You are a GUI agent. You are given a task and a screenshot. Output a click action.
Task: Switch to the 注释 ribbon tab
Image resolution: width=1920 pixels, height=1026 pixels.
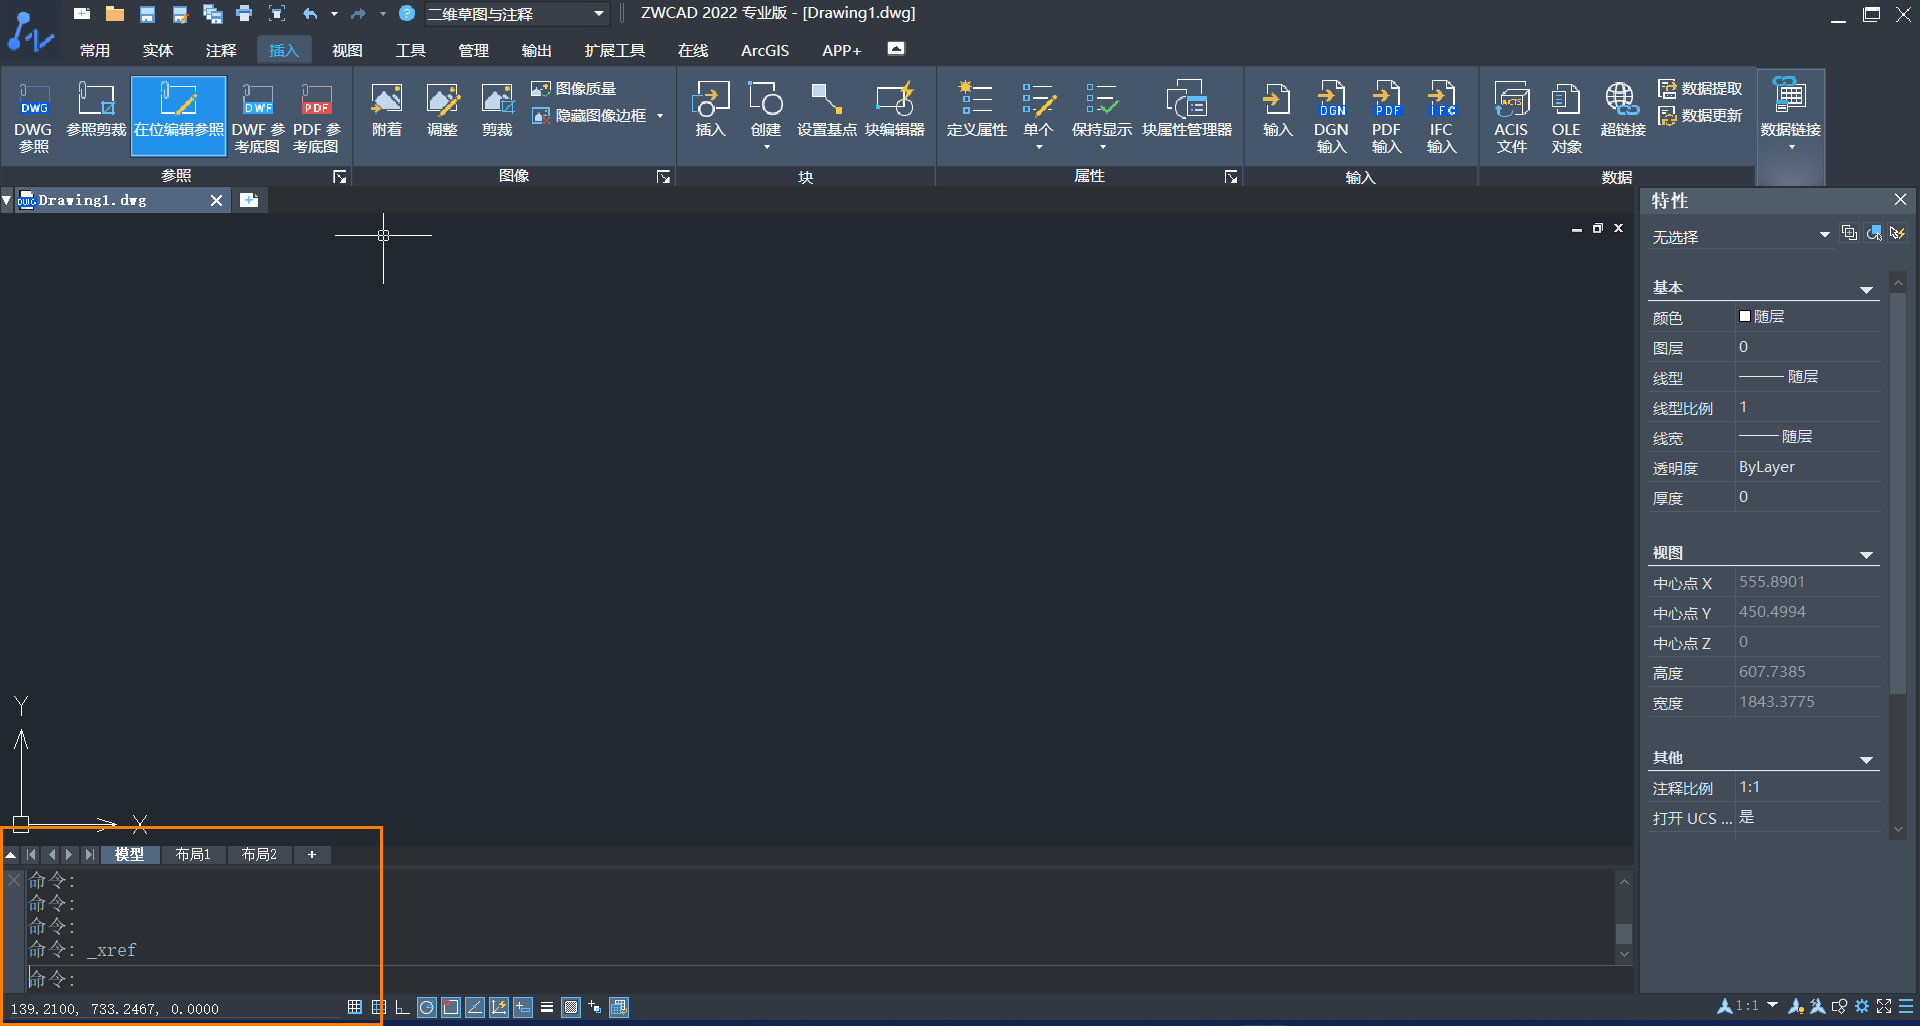click(221, 50)
